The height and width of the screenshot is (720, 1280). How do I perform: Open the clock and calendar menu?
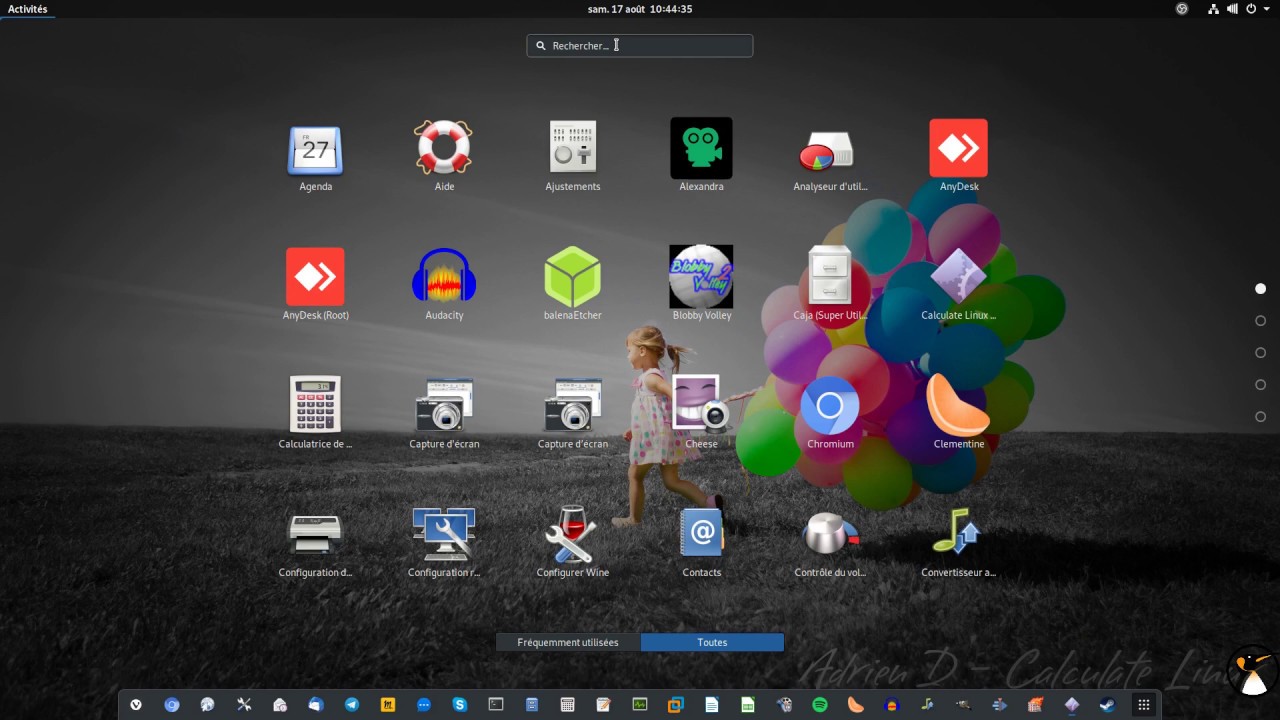(x=640, y=9)
